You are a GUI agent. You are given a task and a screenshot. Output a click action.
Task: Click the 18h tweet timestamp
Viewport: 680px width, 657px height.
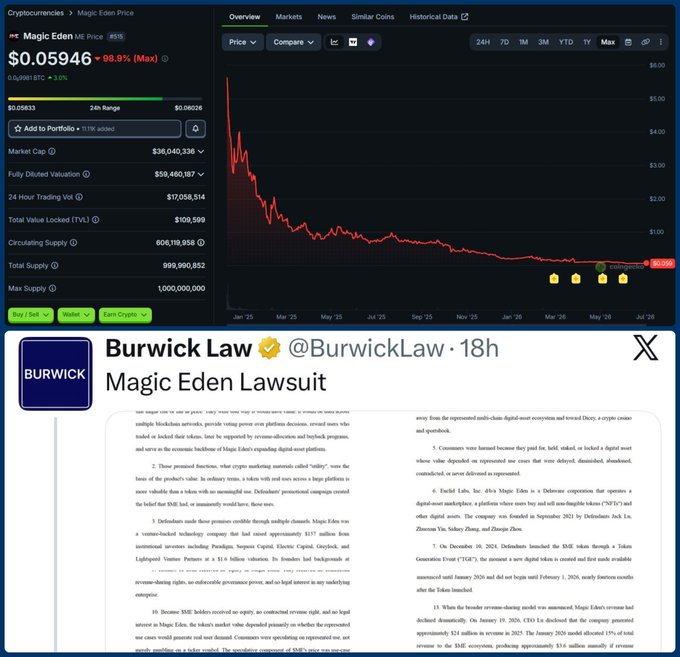[479, 348]
